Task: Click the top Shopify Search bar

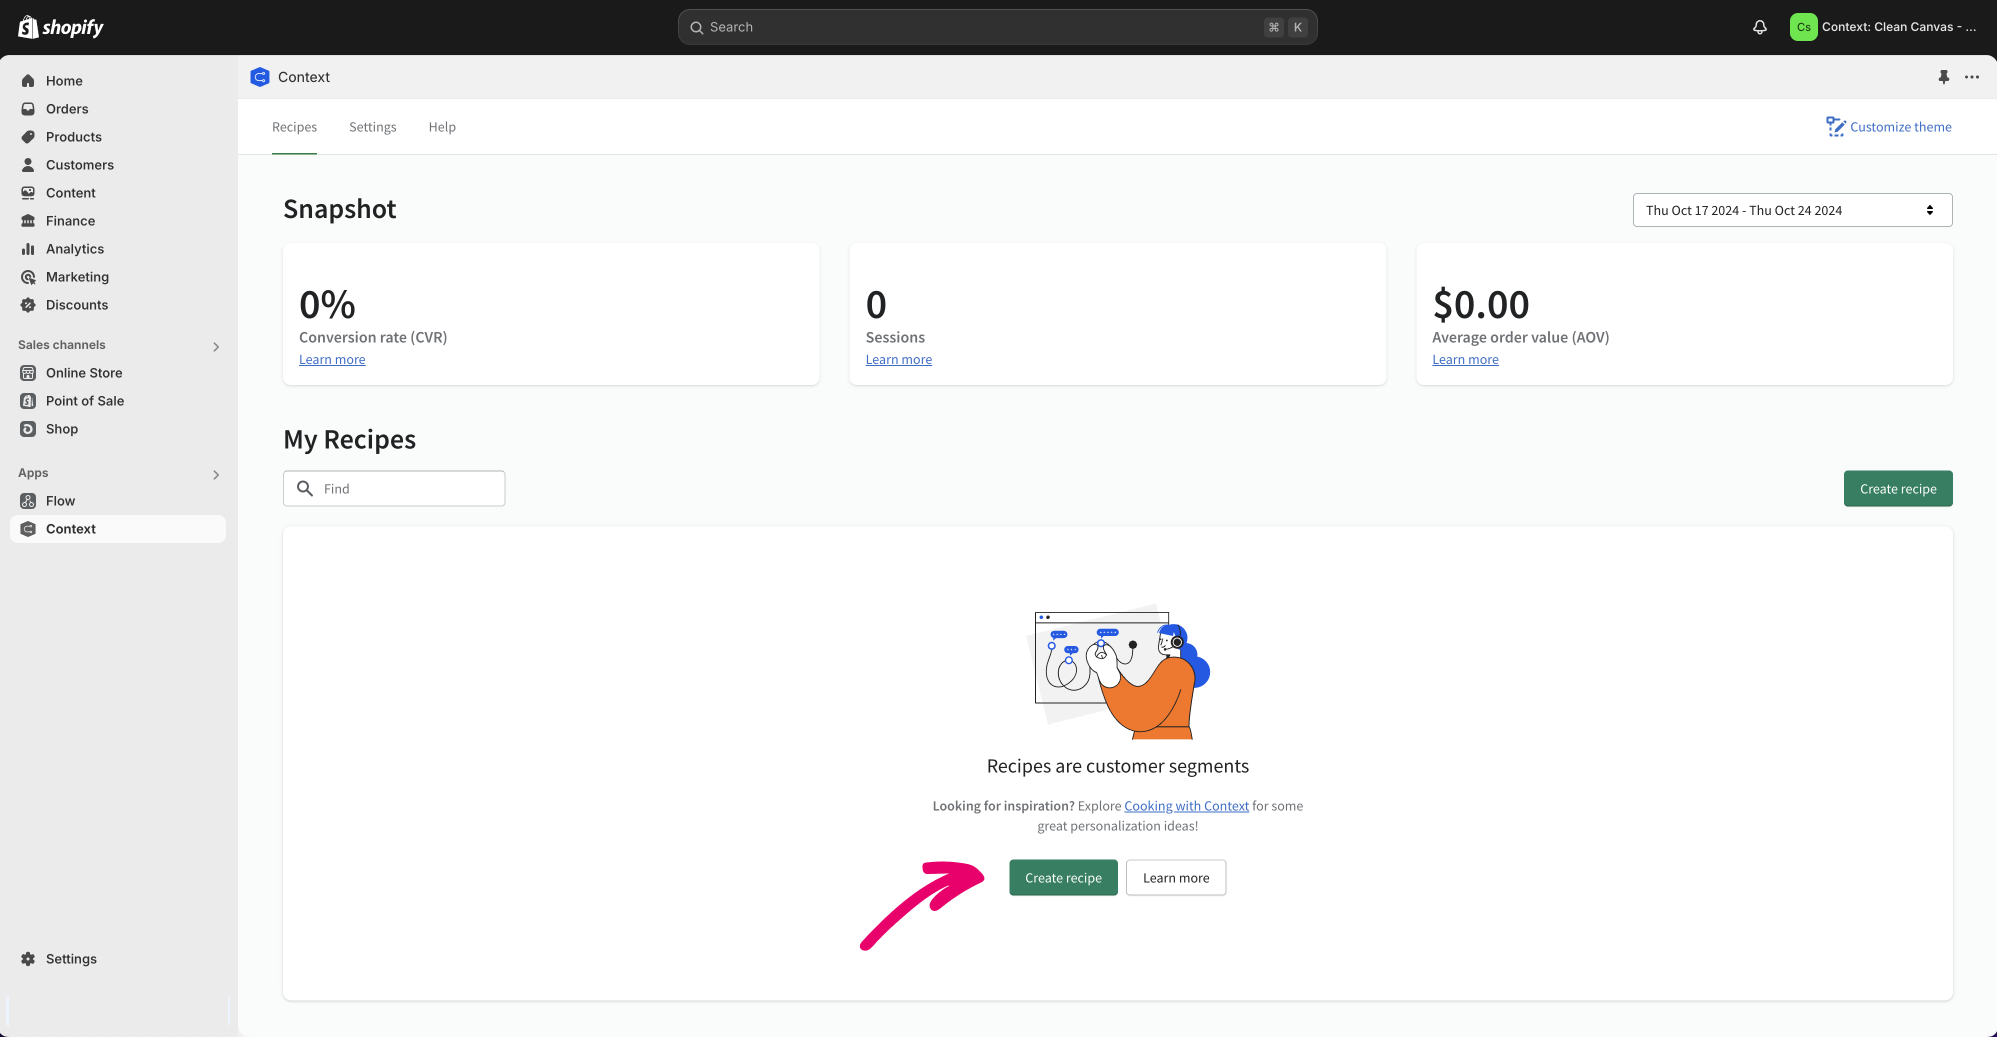Action: 996,27
